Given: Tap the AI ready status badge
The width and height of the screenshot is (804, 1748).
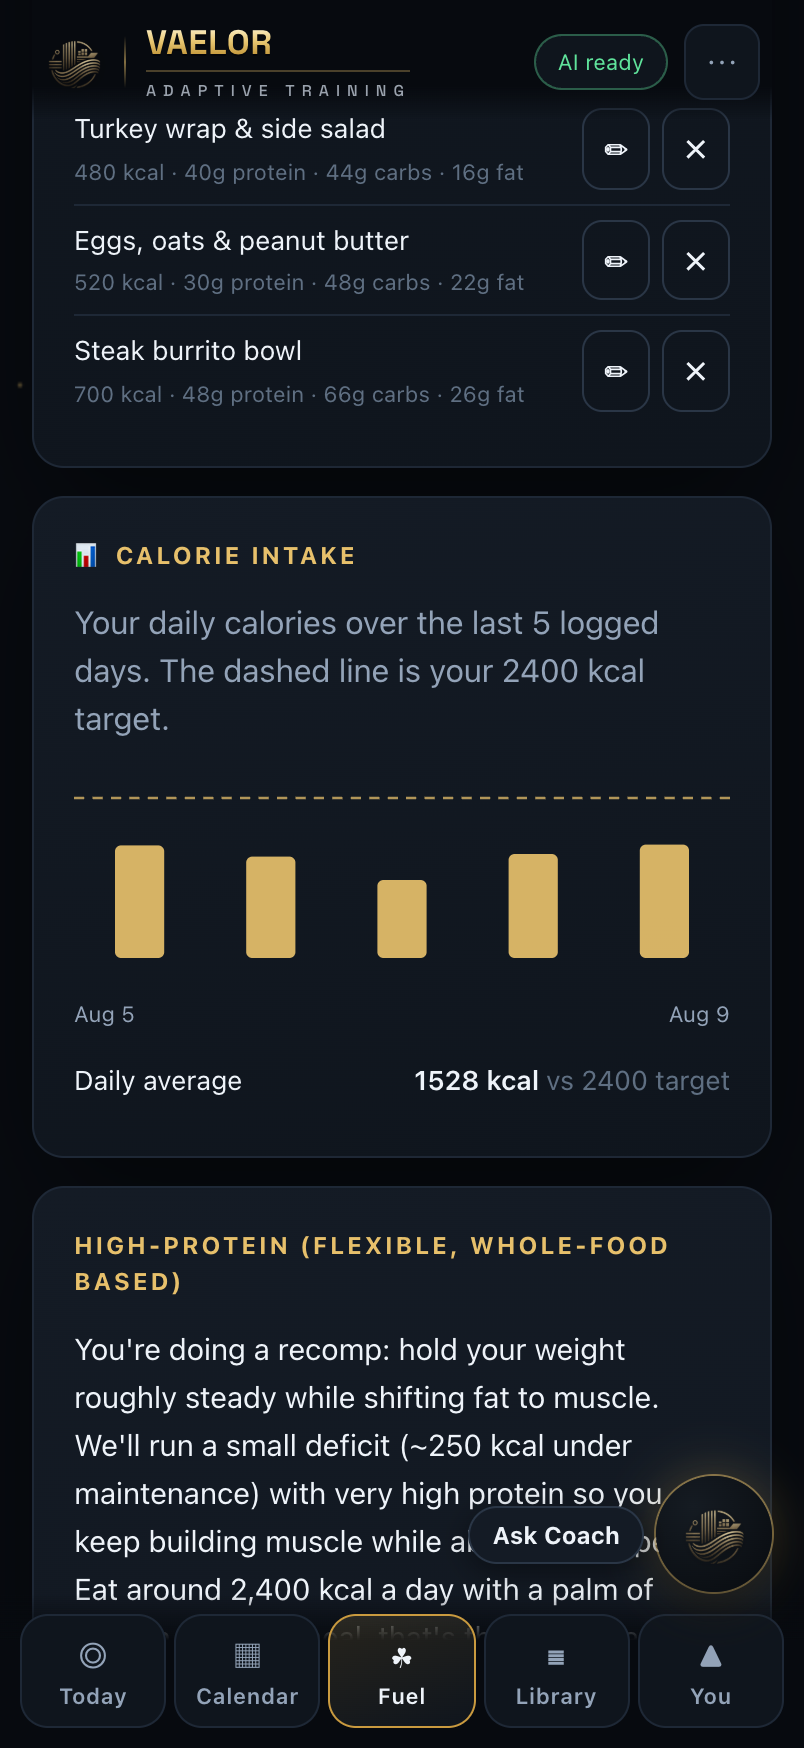Looking at the screenshot, I should pyautogui.click(x=601, y=62).
